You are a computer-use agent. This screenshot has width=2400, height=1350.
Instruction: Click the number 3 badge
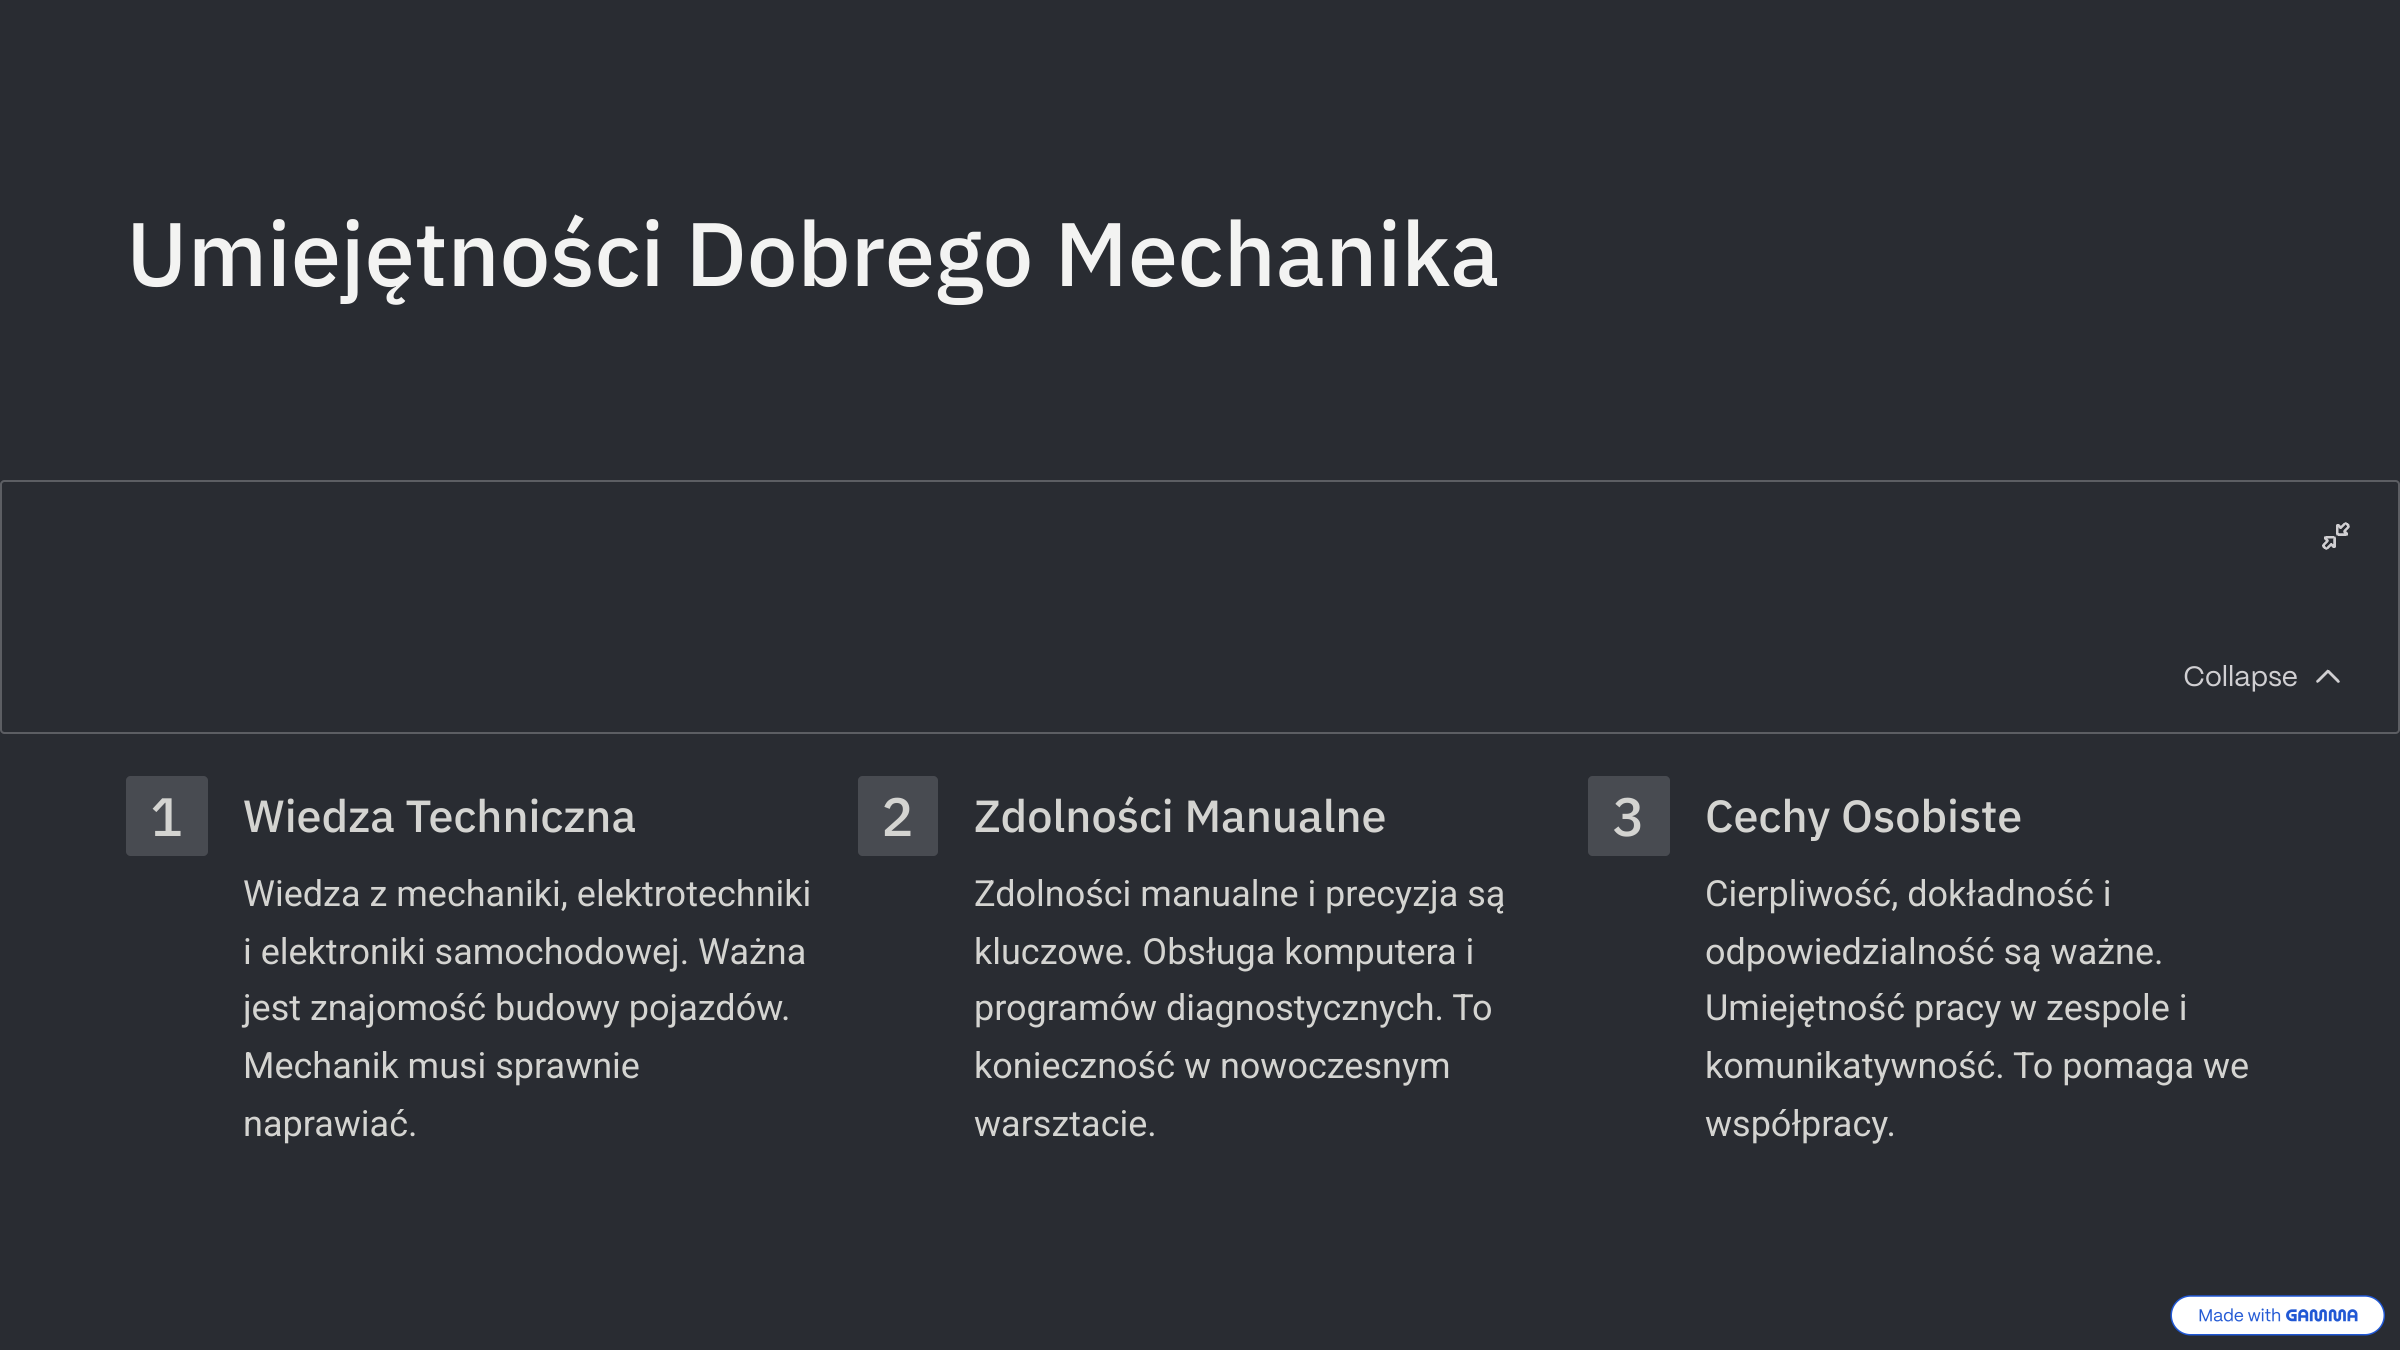click(1628, 816)
